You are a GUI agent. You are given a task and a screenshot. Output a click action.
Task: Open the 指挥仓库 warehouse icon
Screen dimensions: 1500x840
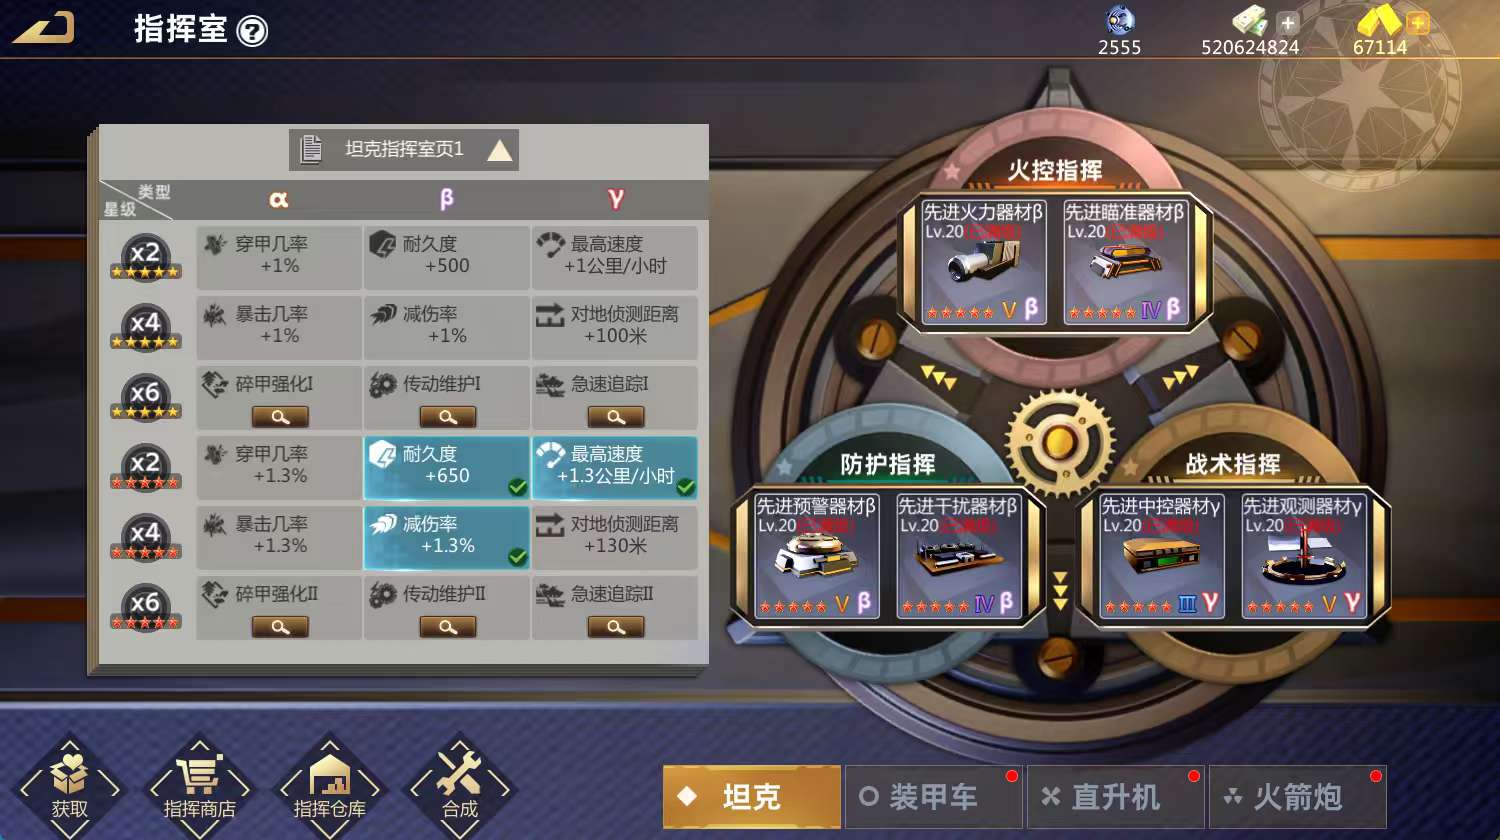click(x=329, y=775)
